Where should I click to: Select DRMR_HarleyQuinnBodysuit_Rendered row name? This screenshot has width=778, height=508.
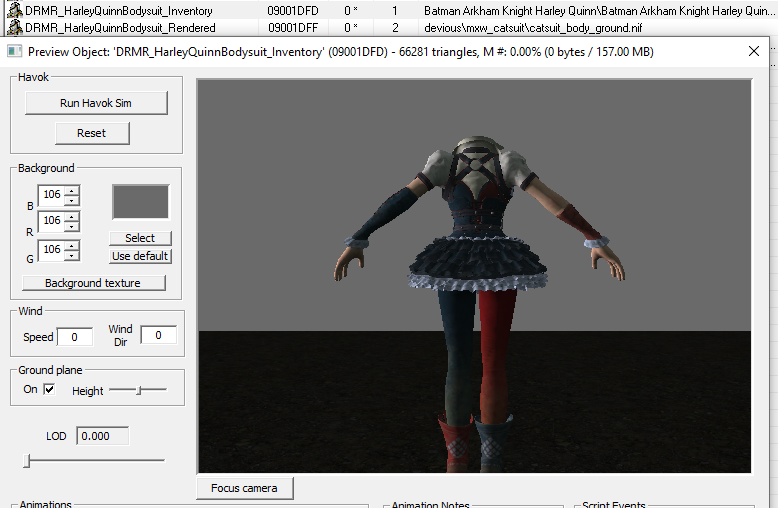(120, 28)
